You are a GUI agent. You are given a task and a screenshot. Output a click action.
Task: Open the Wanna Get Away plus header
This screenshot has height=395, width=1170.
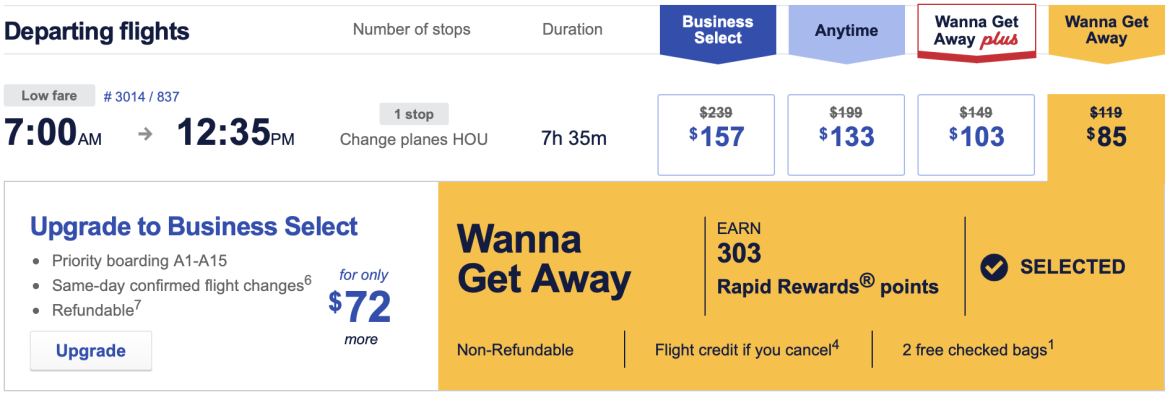pyautogui.click(x=976, y=32)
